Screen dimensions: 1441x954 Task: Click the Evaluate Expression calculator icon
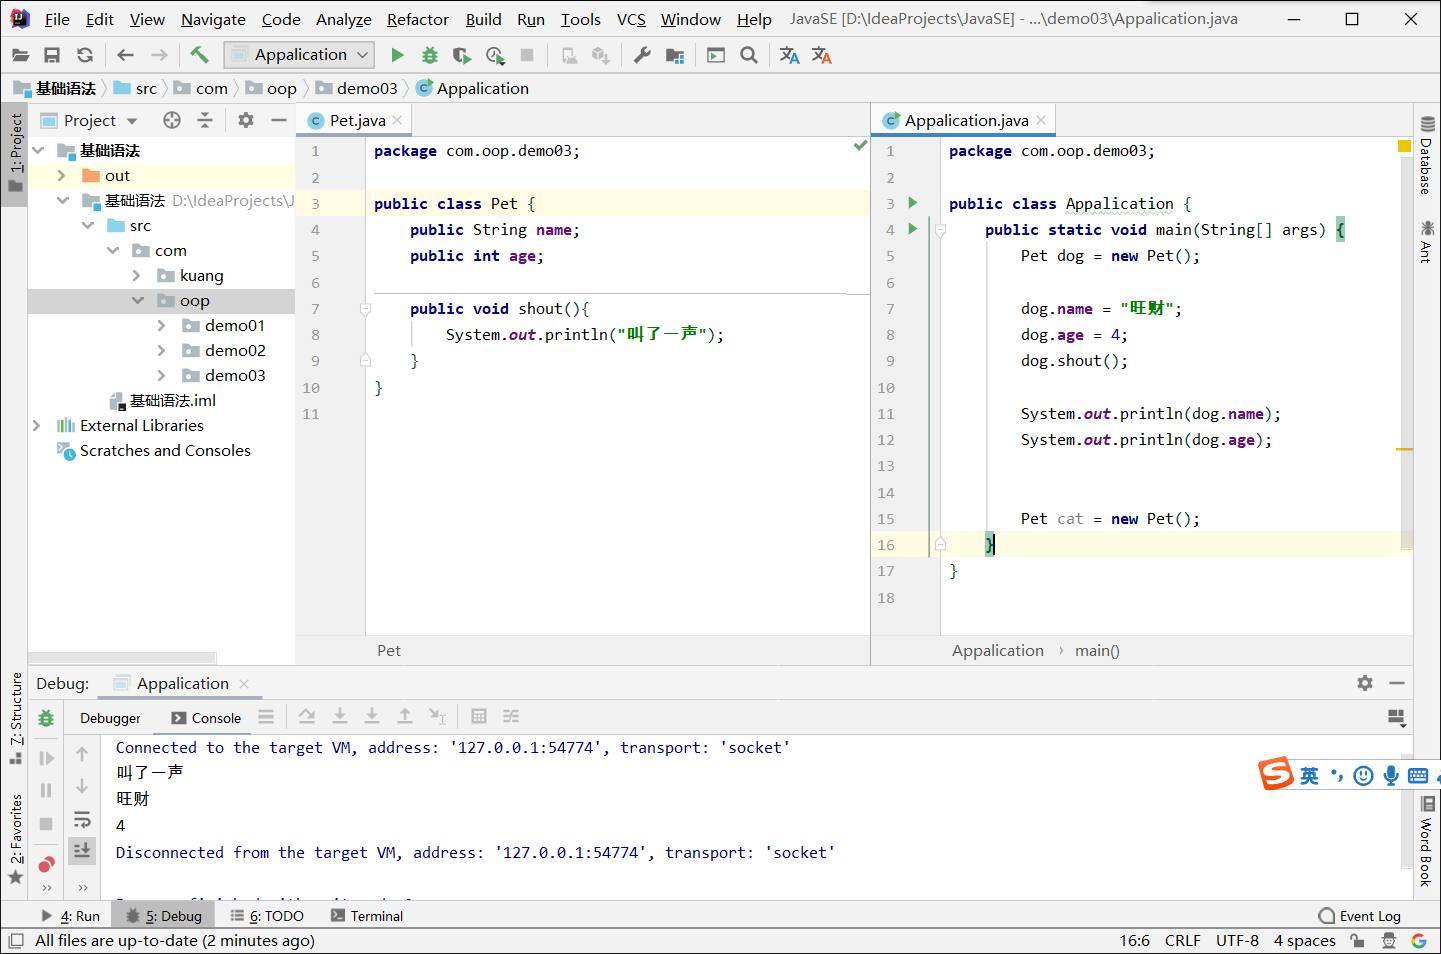[x=479, y=716]
